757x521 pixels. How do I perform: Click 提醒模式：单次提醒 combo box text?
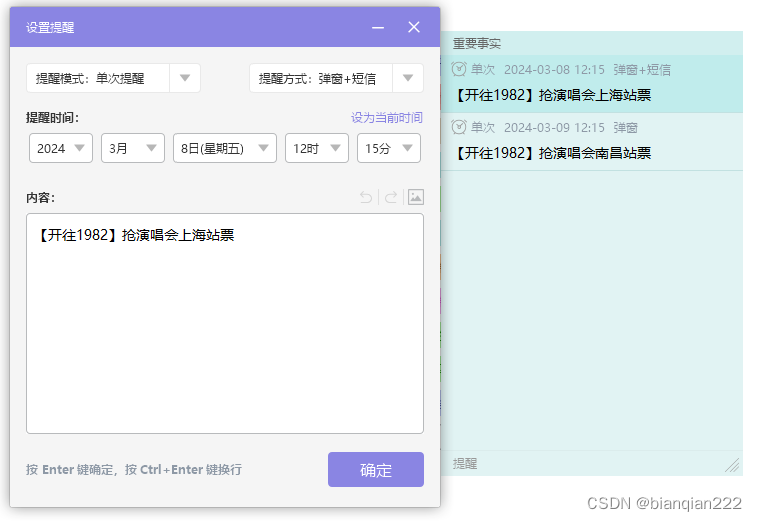click(90, 78)
